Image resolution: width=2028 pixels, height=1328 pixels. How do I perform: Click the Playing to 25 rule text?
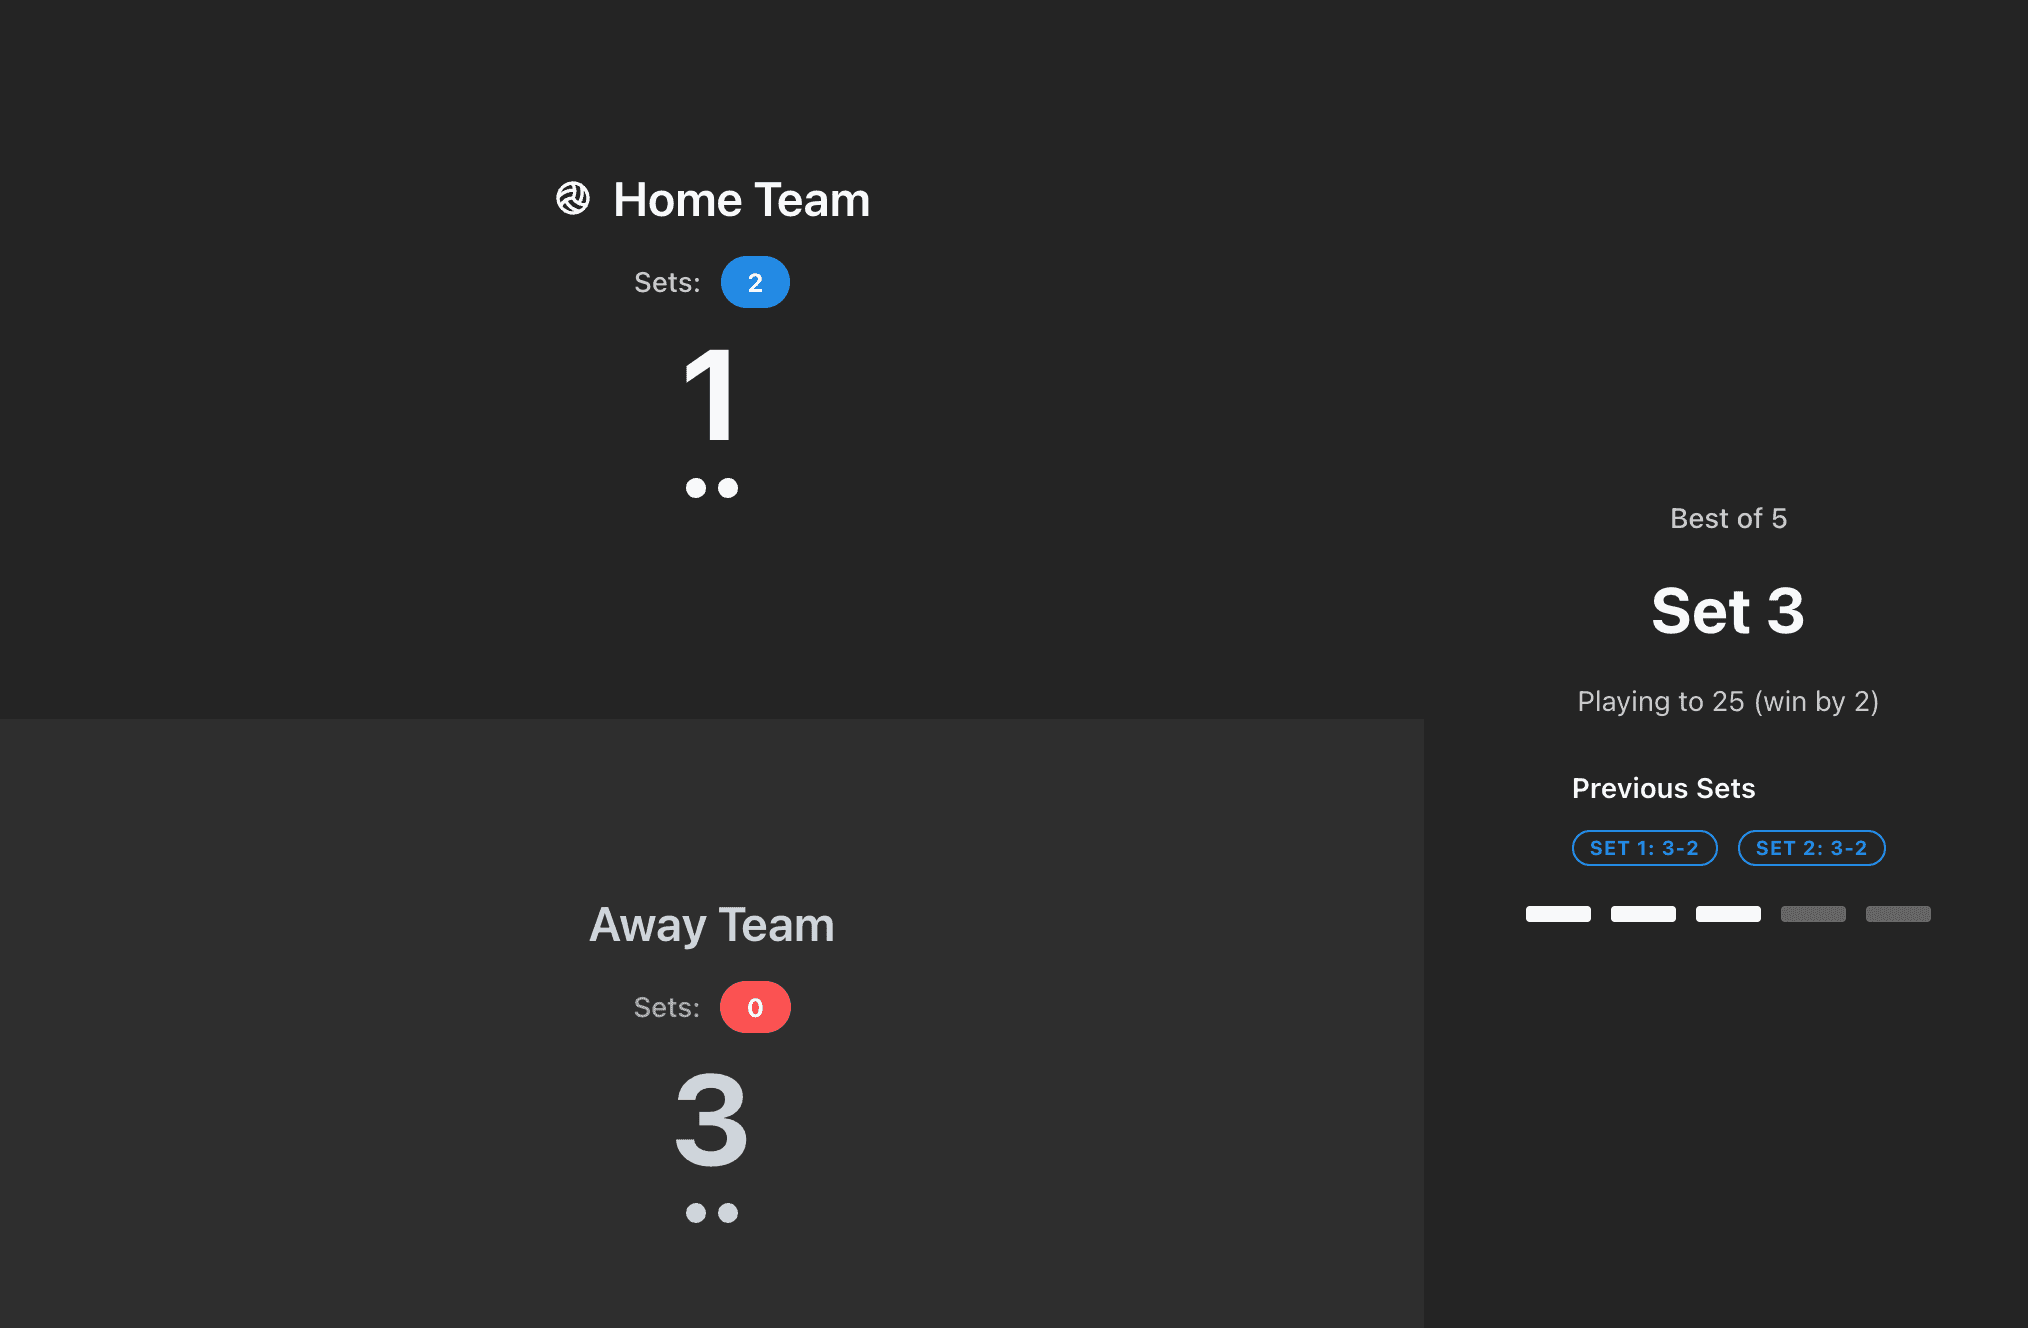pyautogui.click(x=1728, y=701)
